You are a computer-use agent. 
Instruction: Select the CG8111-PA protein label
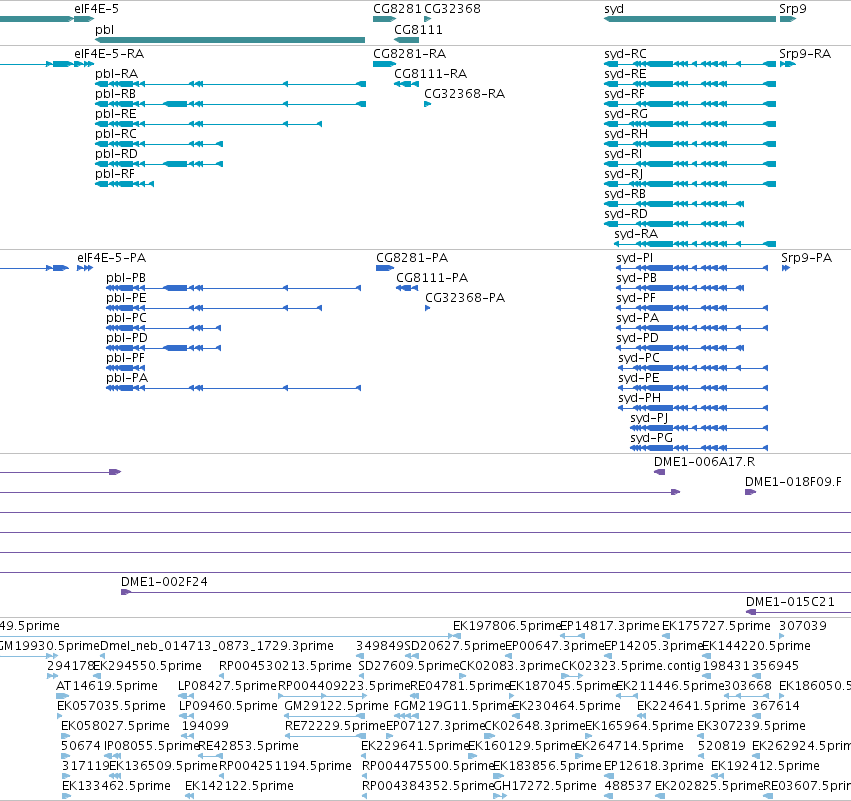(x=431, y=278)
